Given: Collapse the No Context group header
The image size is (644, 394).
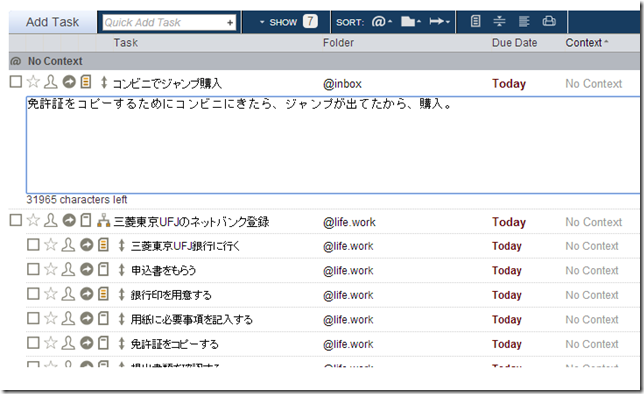Looking at the screenshot, I should point(324,61).
